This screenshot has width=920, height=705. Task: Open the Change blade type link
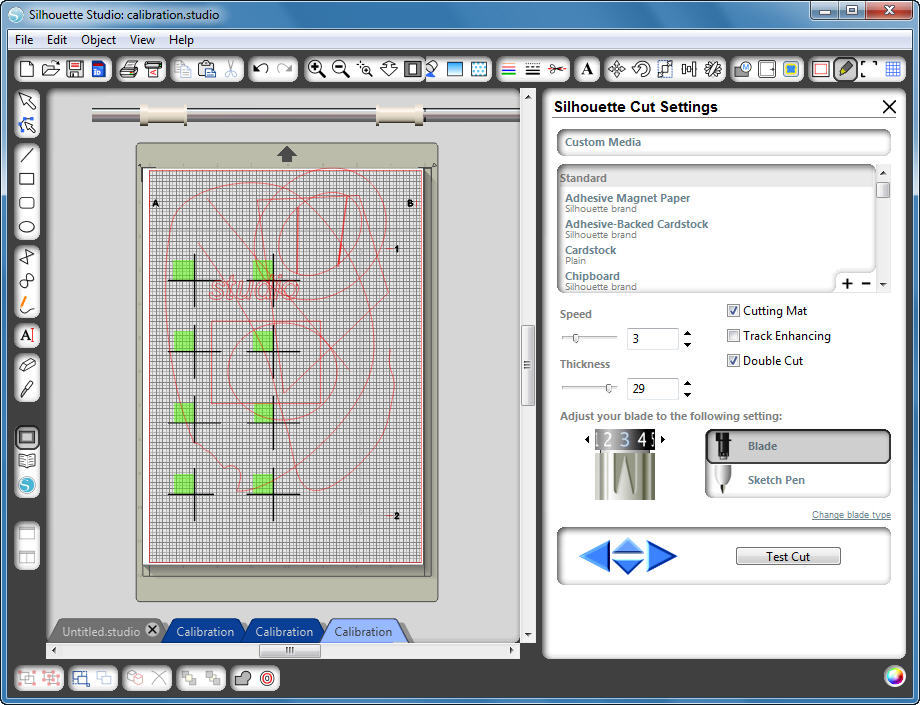click(851, 514)
